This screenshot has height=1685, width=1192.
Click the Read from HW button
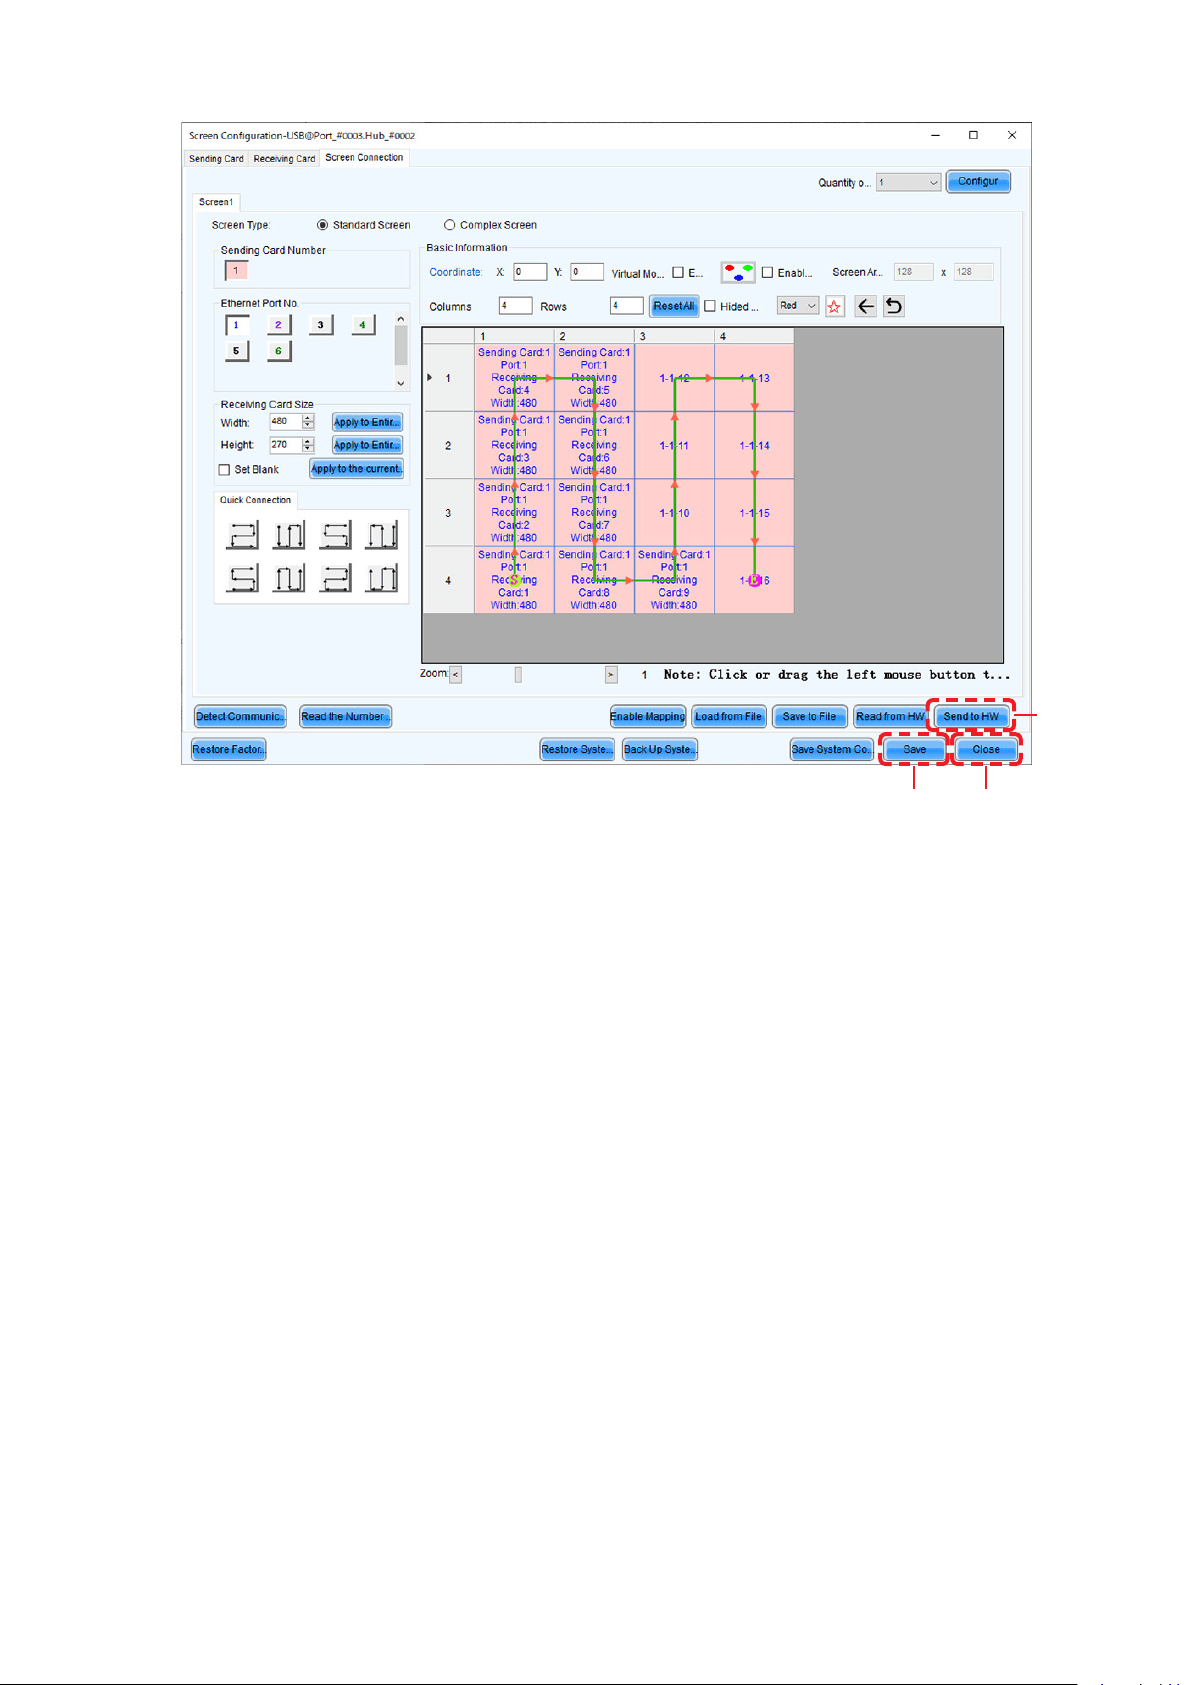[x=890, y=716]
